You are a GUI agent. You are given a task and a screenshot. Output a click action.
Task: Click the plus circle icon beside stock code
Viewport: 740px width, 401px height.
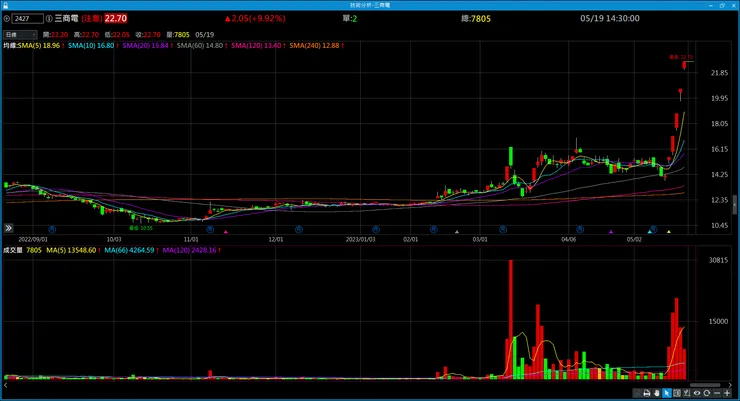tap(7, 18)
